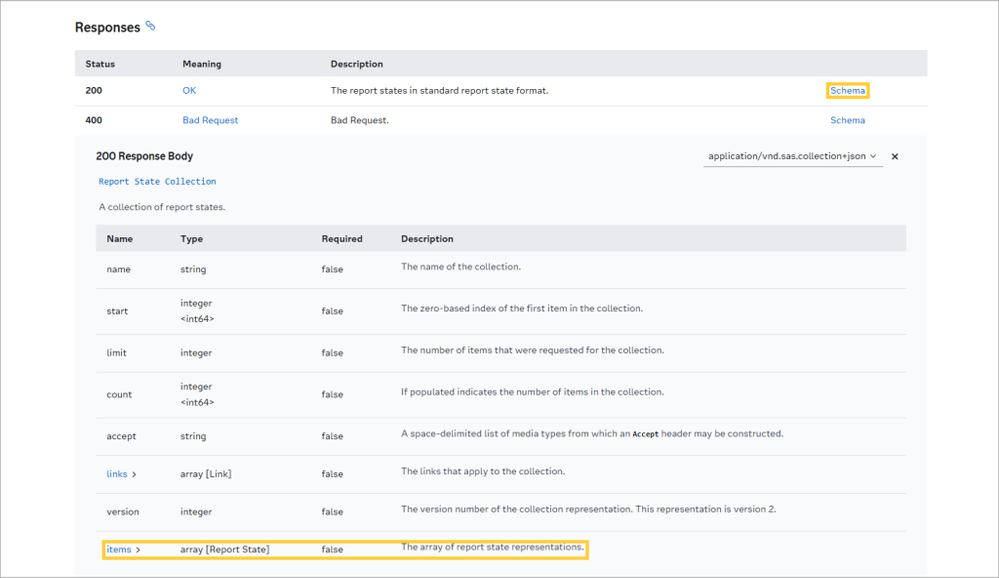
Task: Click the Required column header
Action: pos(342,239)
